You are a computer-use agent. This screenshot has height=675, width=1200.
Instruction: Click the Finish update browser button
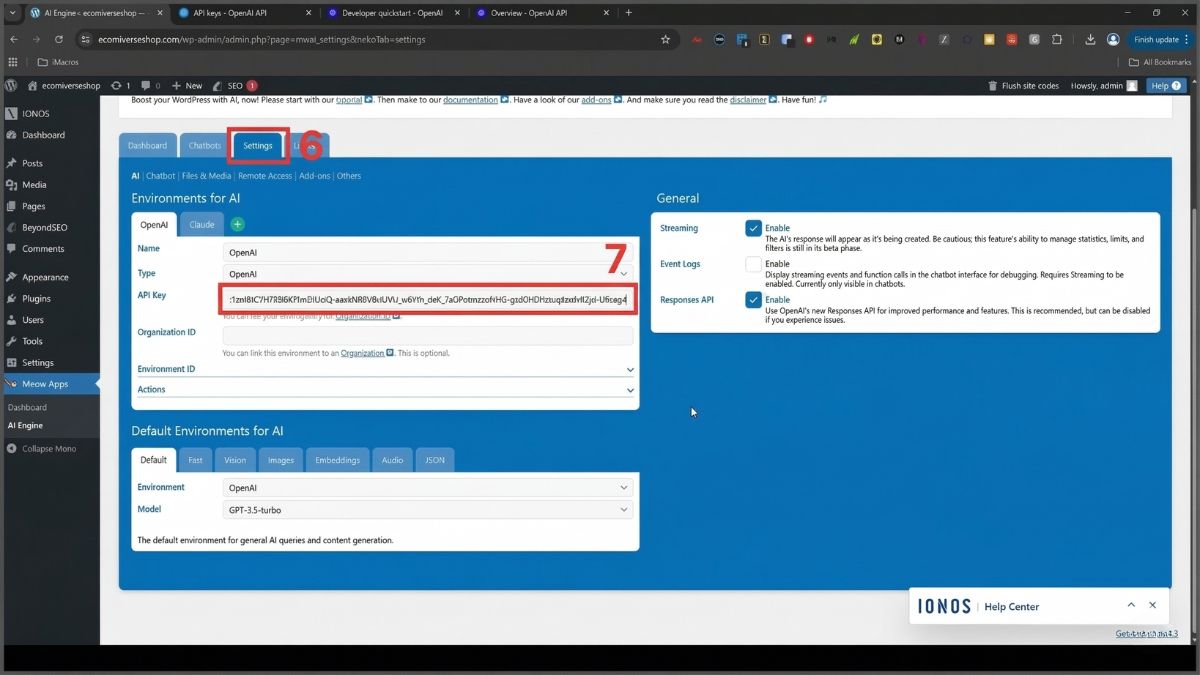click(1158, 39)
